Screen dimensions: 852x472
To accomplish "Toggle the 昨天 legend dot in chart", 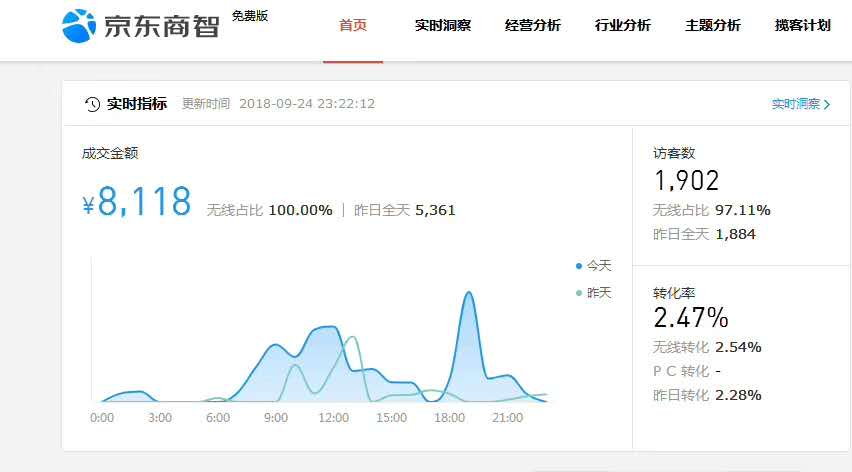I will [x=579, y=293].
